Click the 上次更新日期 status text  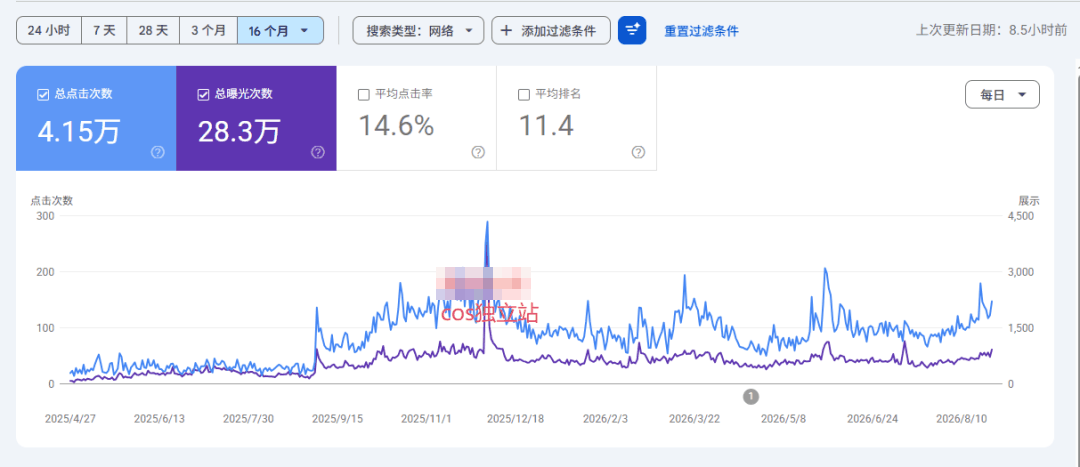(x=991, y=30)
